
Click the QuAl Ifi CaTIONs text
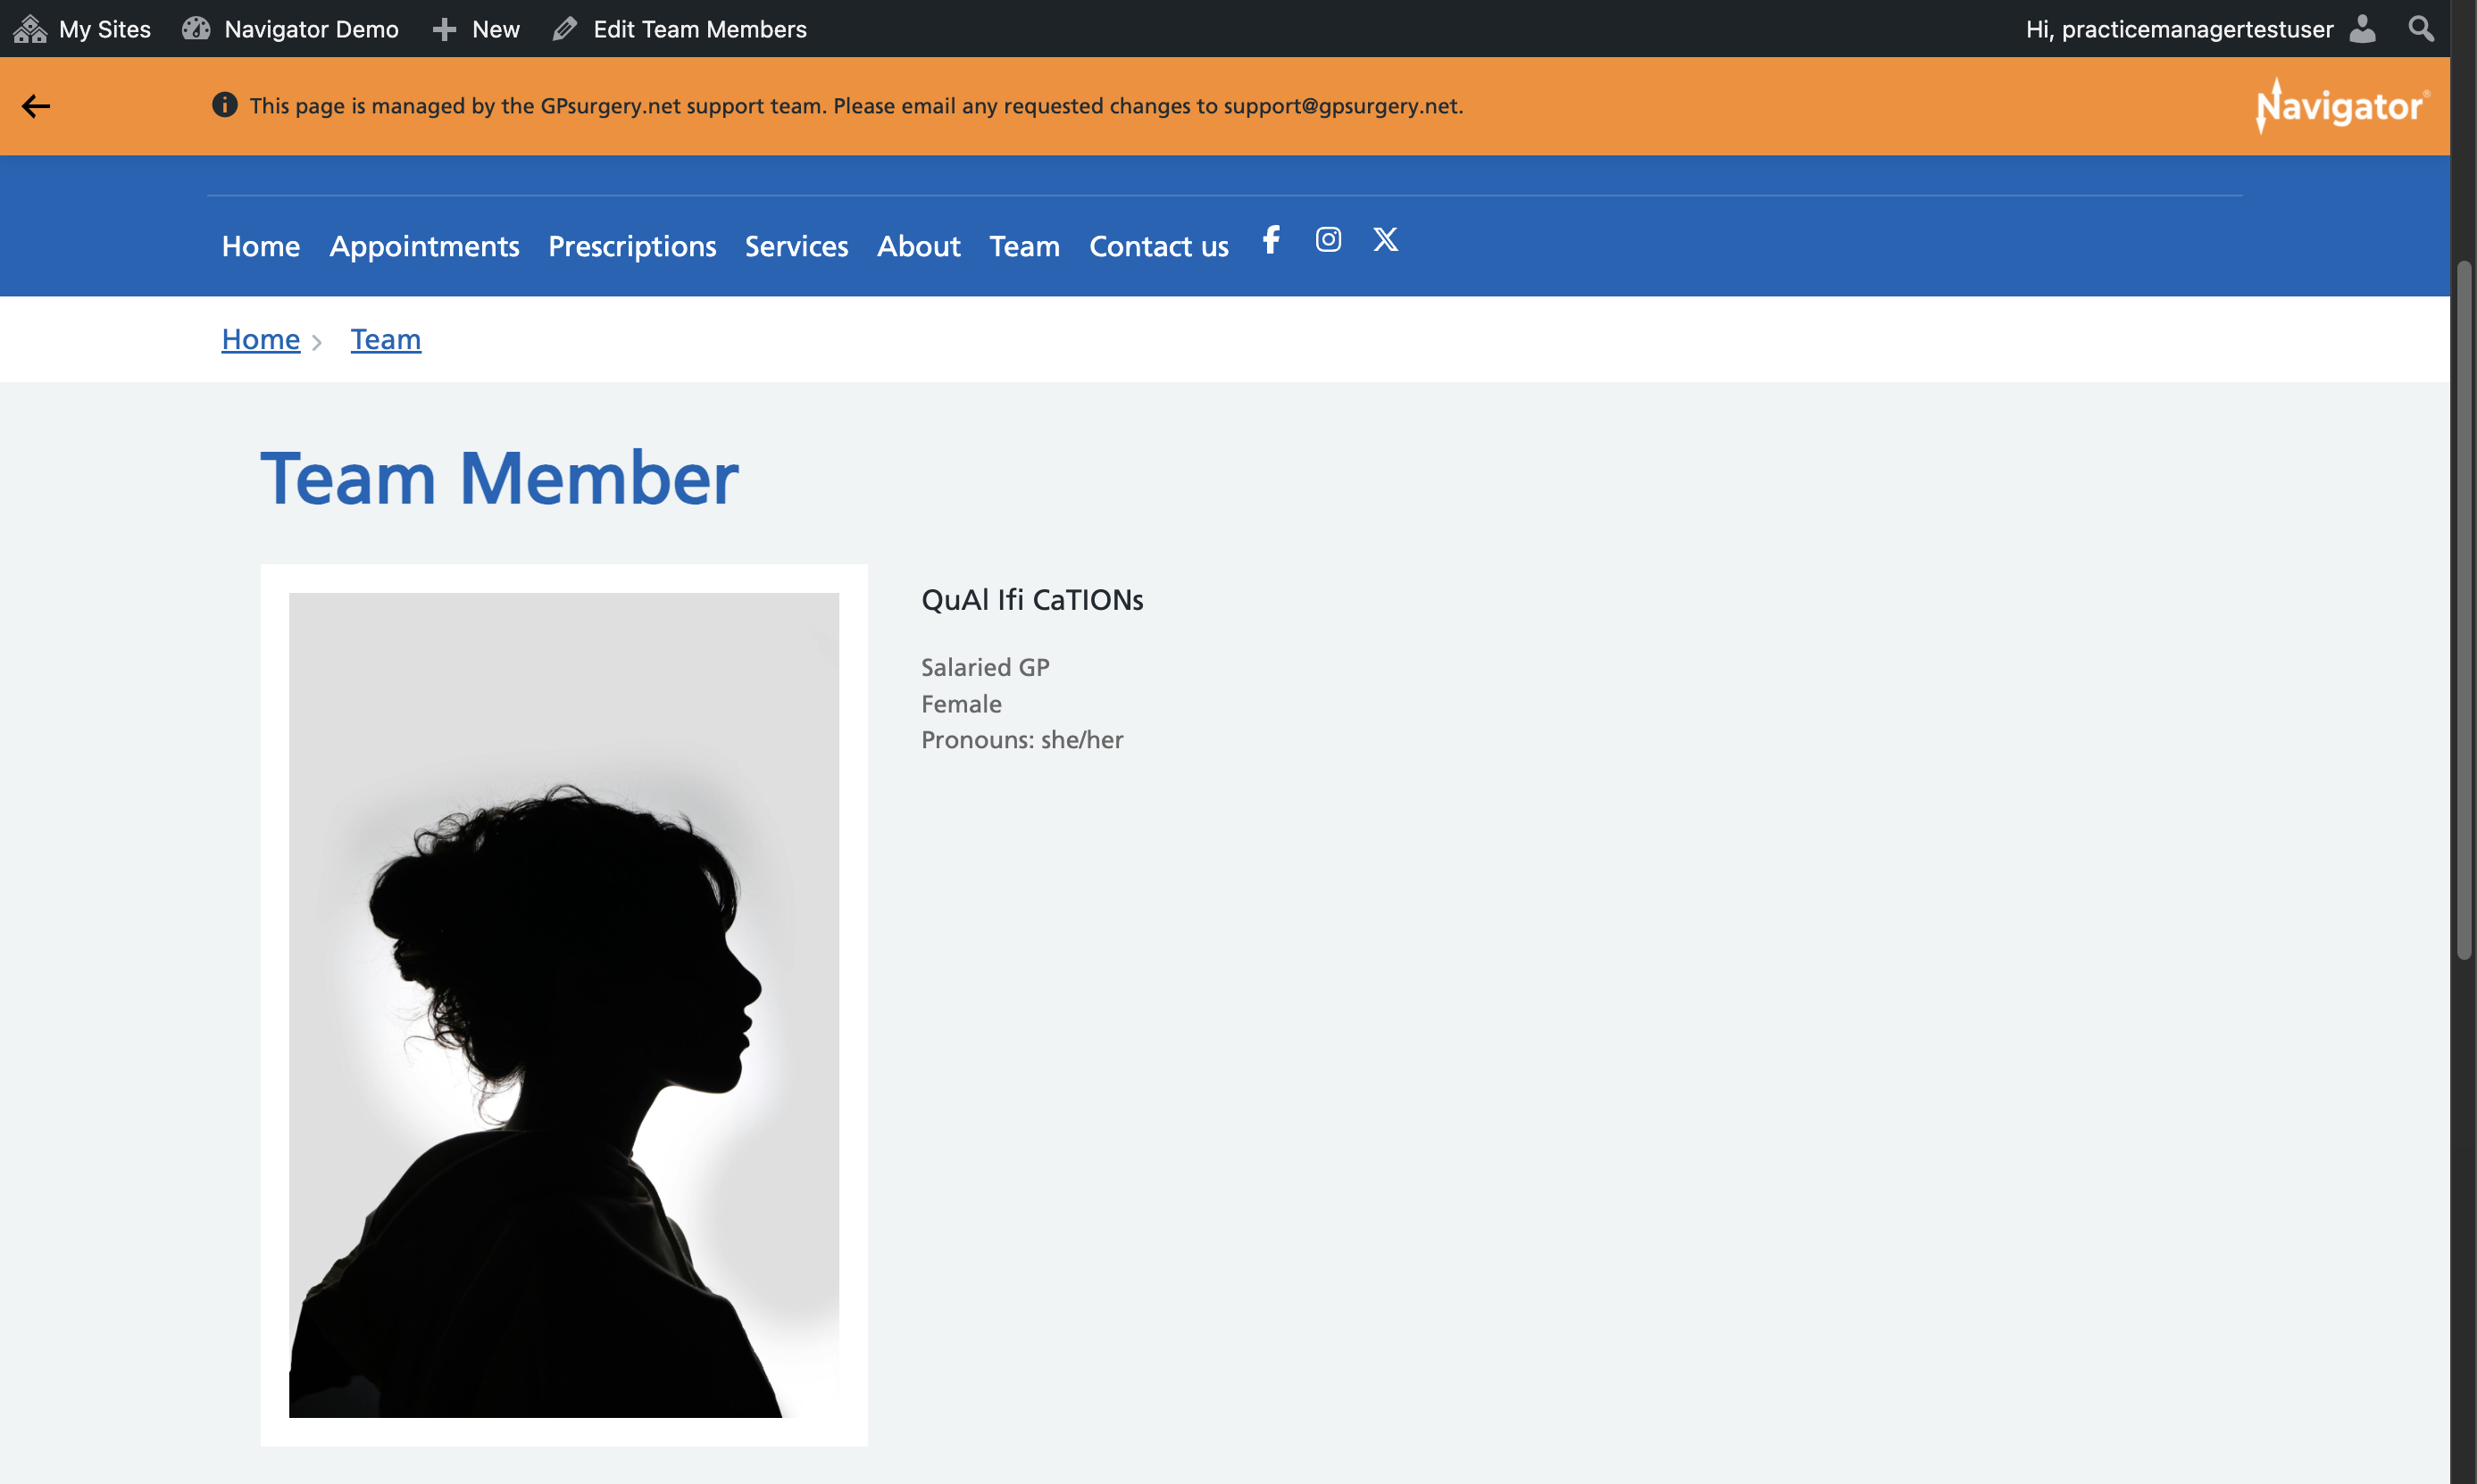(x=1032, y=599)
